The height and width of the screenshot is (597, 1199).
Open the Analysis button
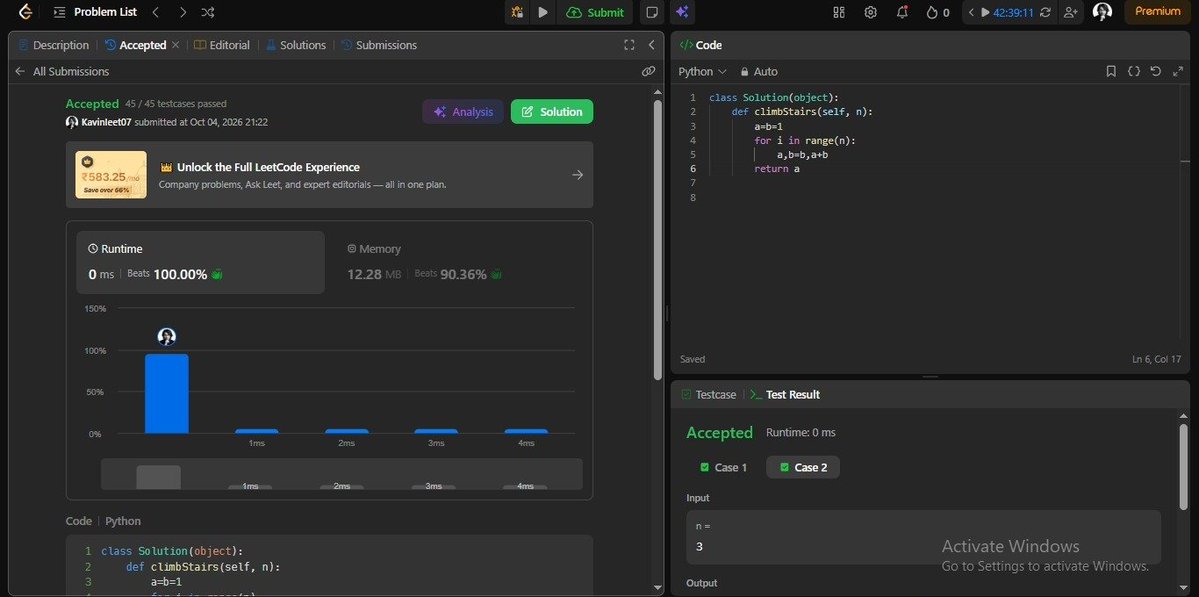[463, 112]
